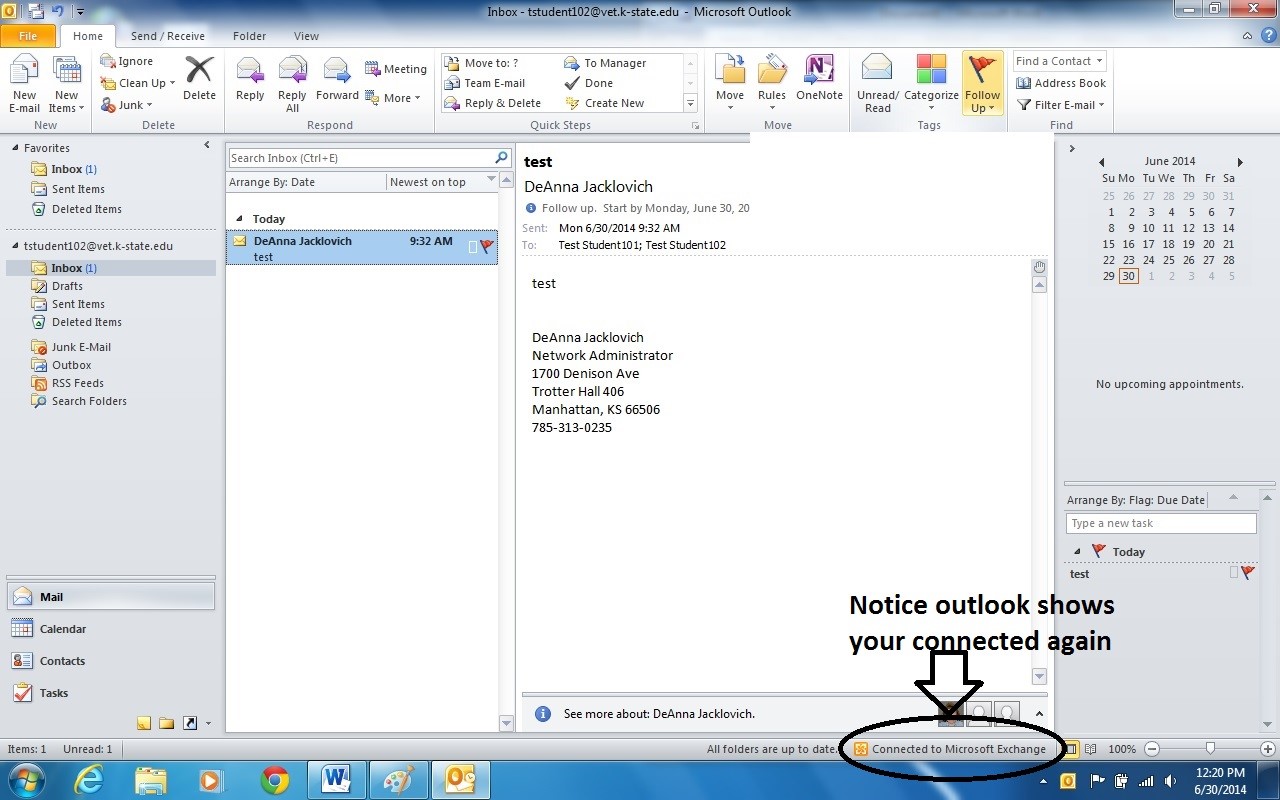Collapse the Favorites group
The image size is (1280, 800).
click(x=15, y=148)
